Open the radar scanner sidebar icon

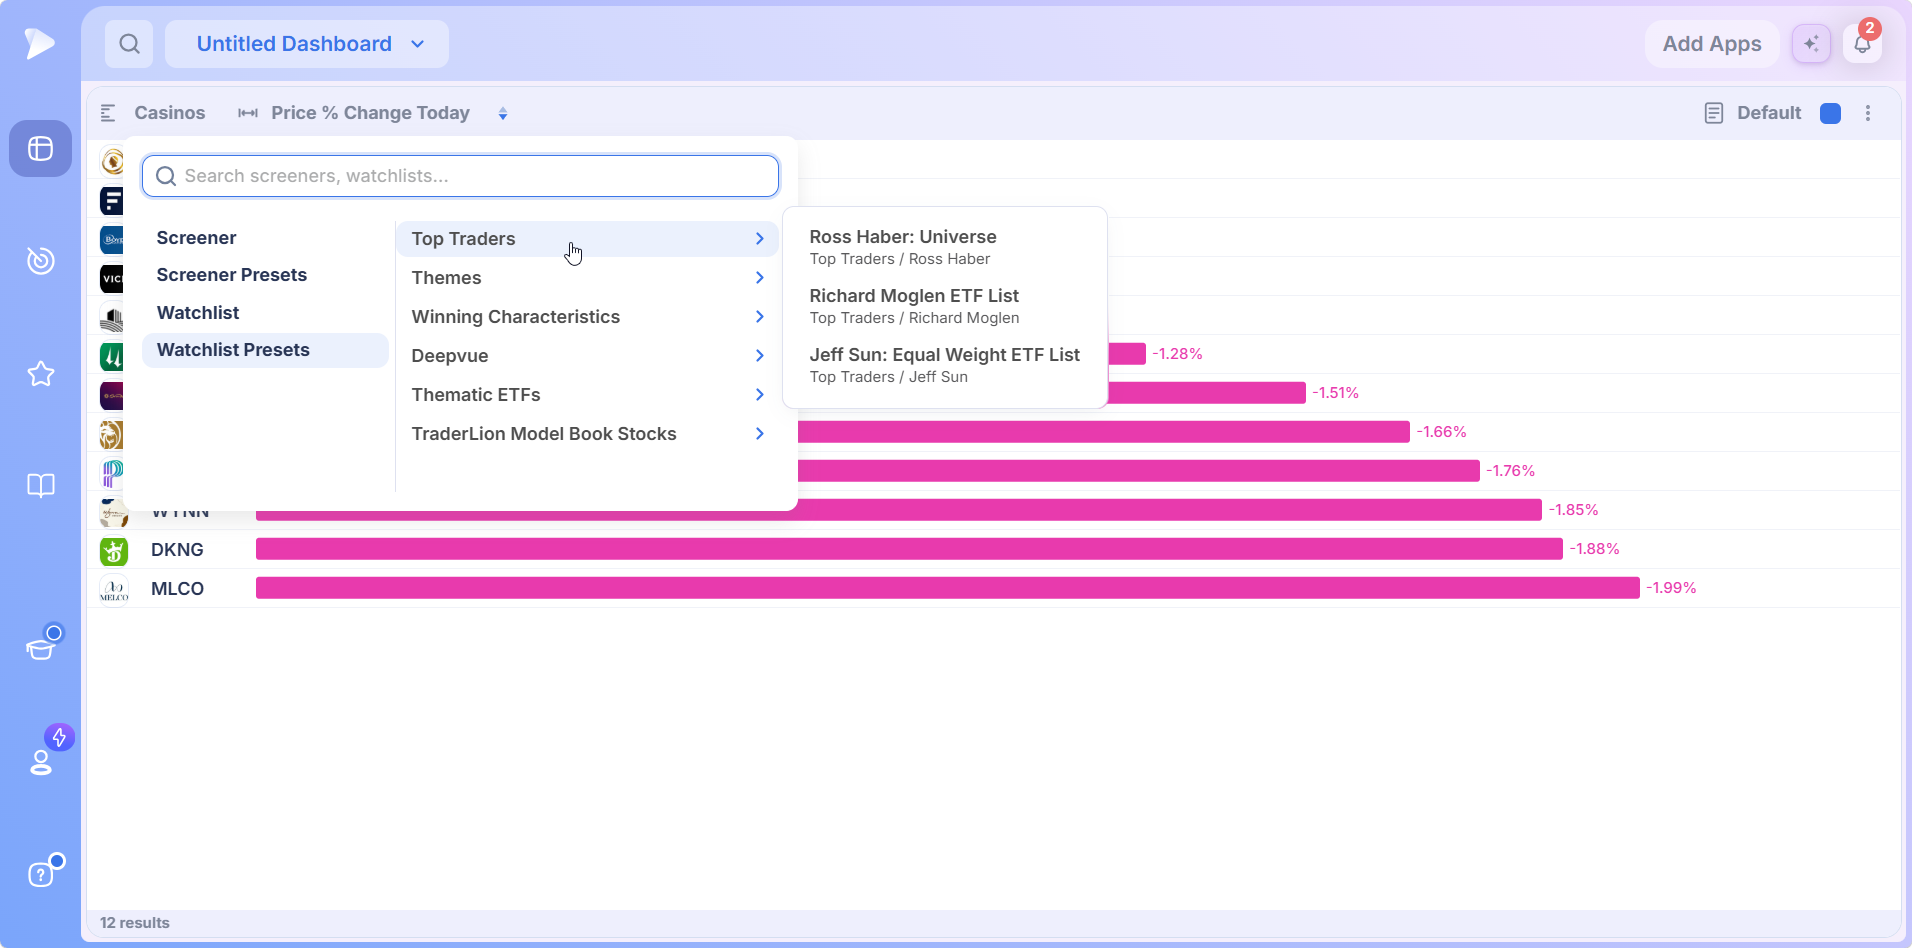click(x=40, y=260)
